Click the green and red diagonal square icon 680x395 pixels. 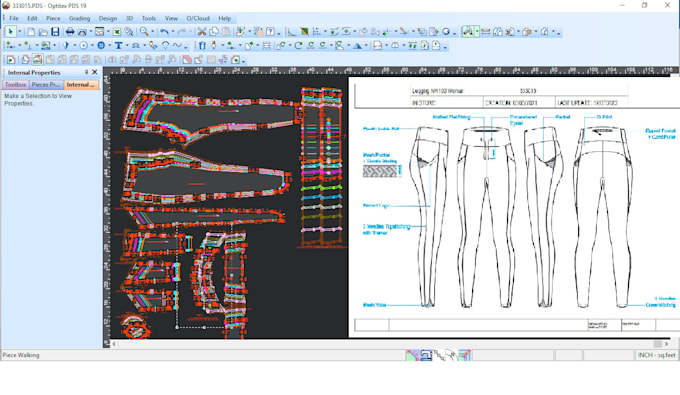coord(304,32)
